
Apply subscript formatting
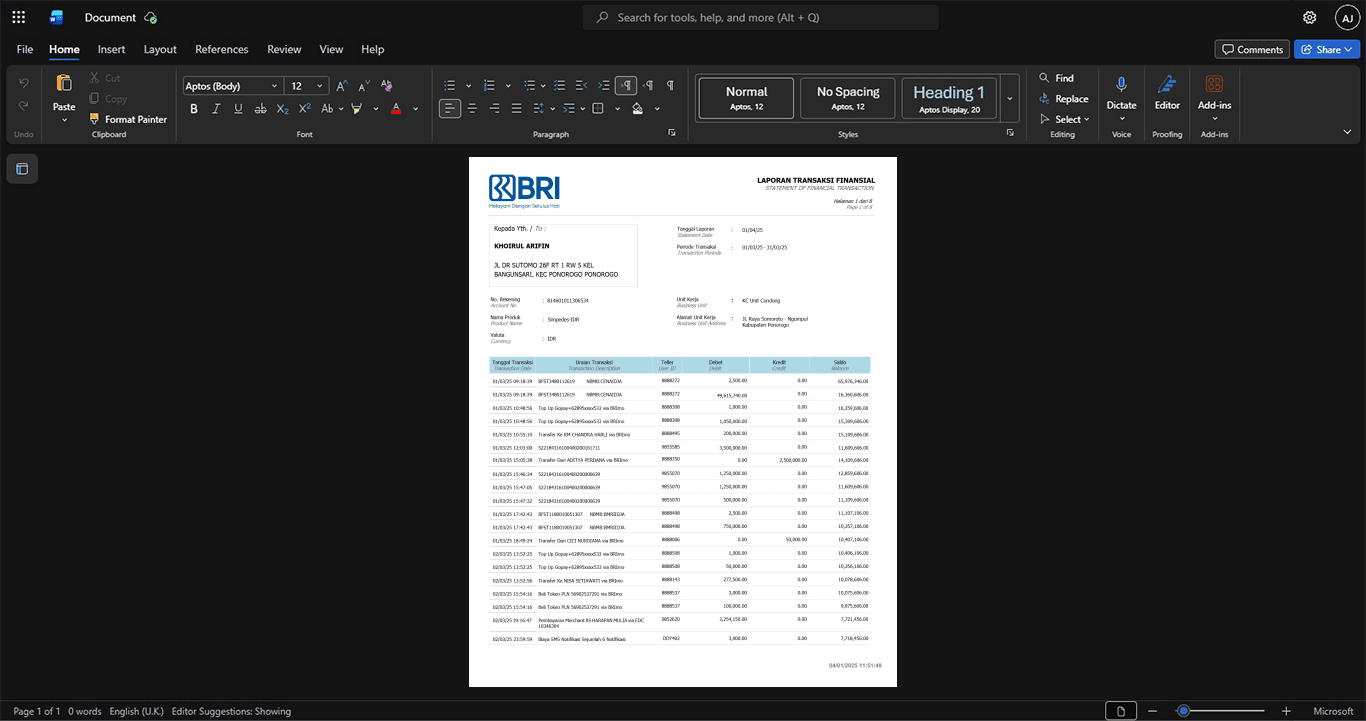point(282,108)
